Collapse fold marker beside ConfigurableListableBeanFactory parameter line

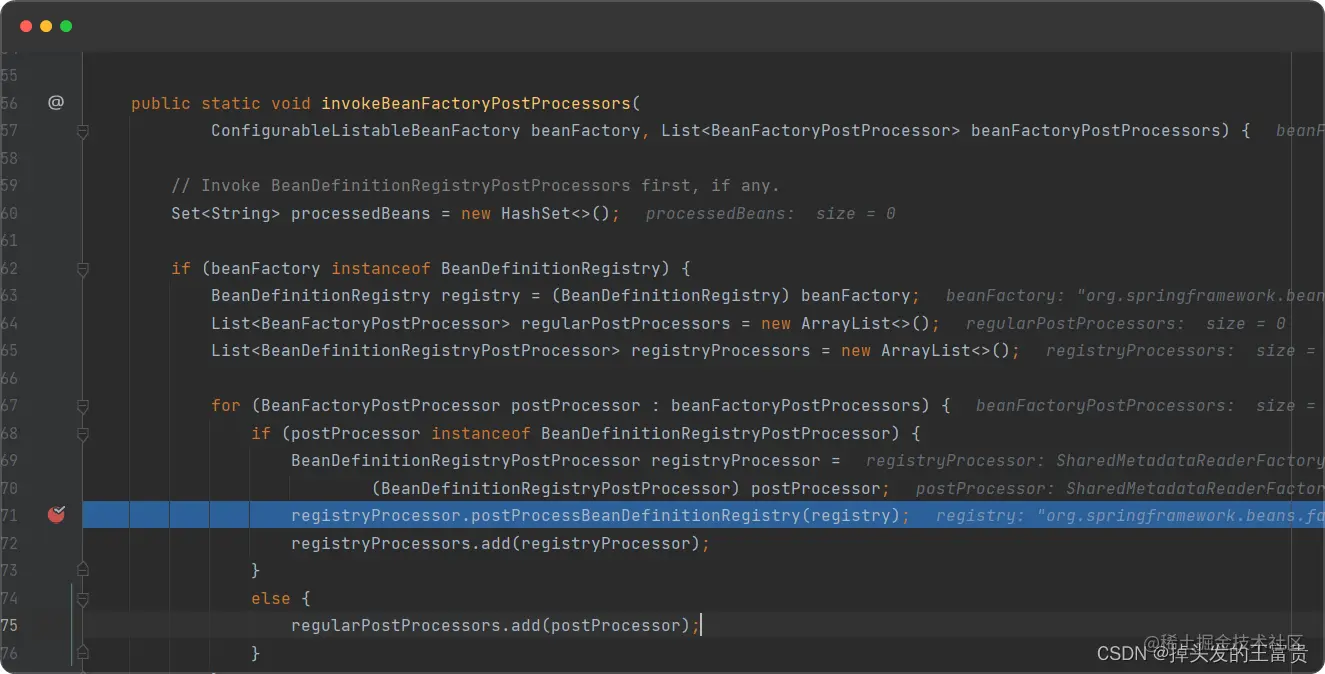[x=83, y=131]
